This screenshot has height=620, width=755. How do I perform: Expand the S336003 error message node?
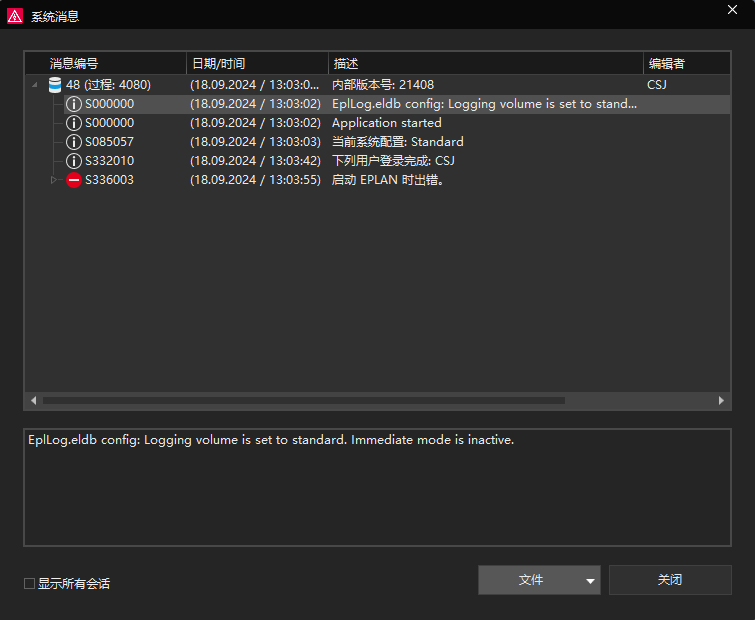click(x=55, y=180)
